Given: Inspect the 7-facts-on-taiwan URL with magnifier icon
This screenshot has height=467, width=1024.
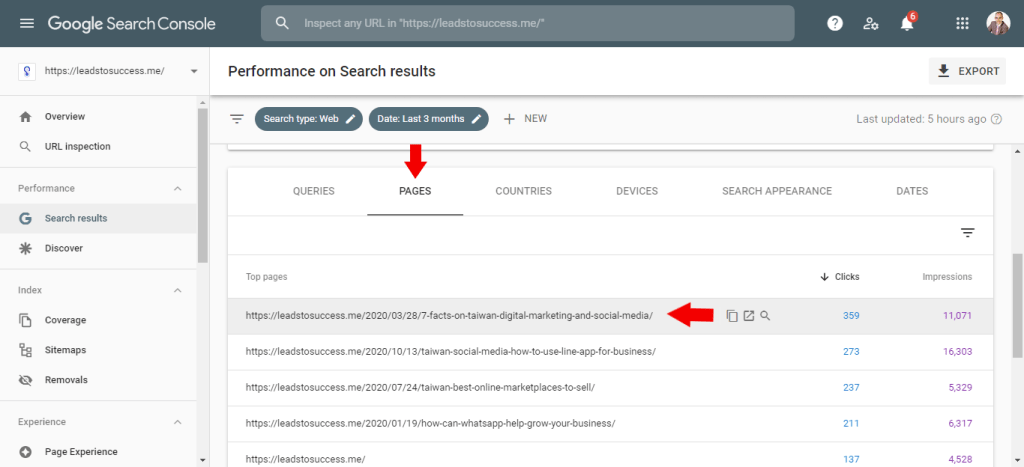Looking at the screenshot, I should pyautogui.click(x=765, y=316).
